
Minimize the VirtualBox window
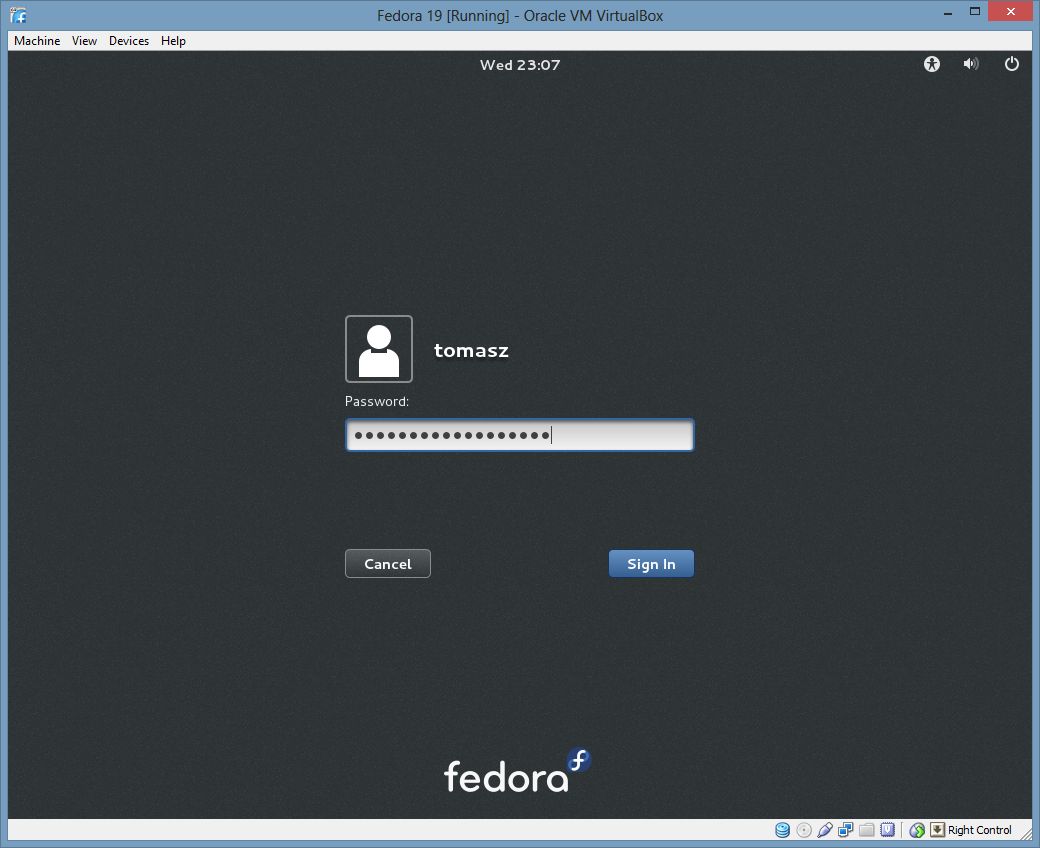tap(948, 12)
